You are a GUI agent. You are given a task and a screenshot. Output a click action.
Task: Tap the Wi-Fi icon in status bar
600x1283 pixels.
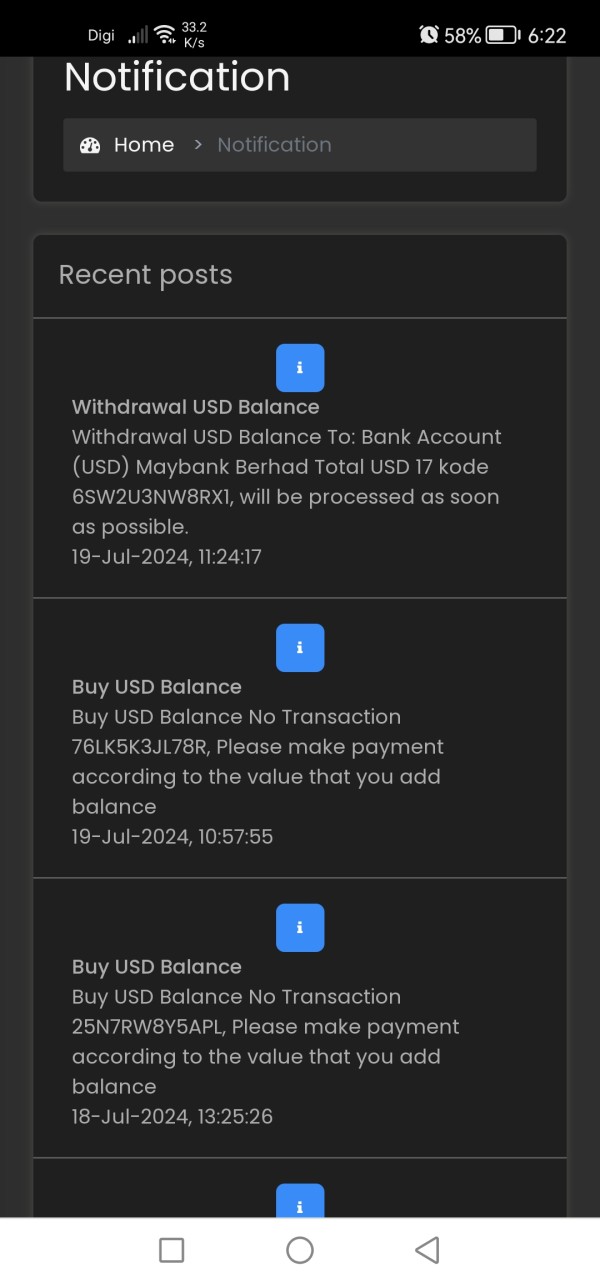coord(165,35)
